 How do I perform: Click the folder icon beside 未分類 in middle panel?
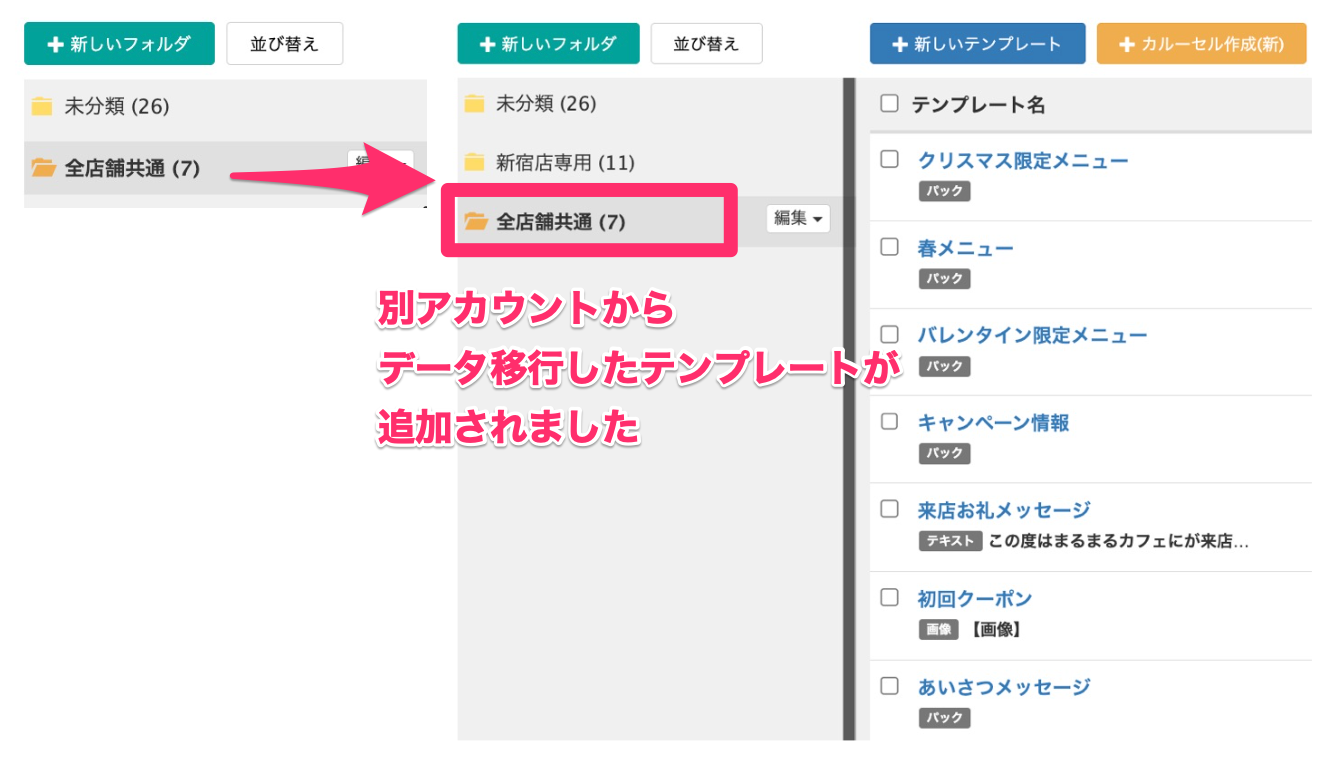point(474,103)
